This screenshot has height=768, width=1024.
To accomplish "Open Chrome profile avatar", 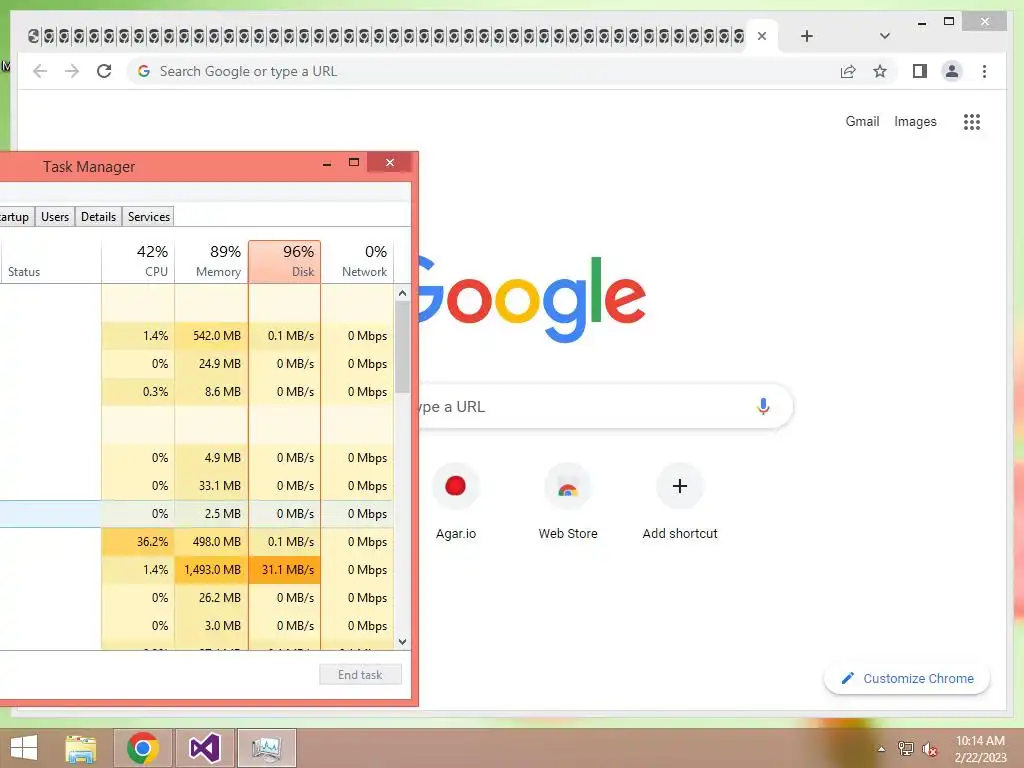I will point(952,71).
